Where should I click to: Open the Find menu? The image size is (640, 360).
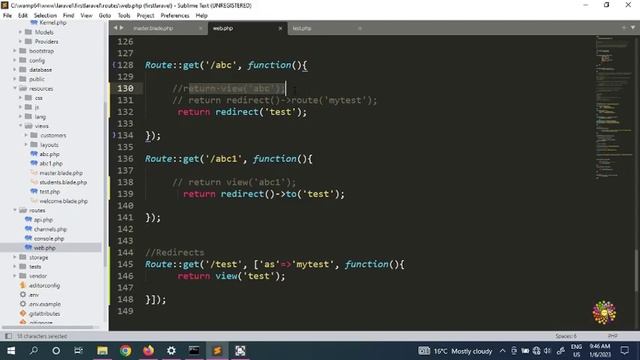[x=69, y=16]
